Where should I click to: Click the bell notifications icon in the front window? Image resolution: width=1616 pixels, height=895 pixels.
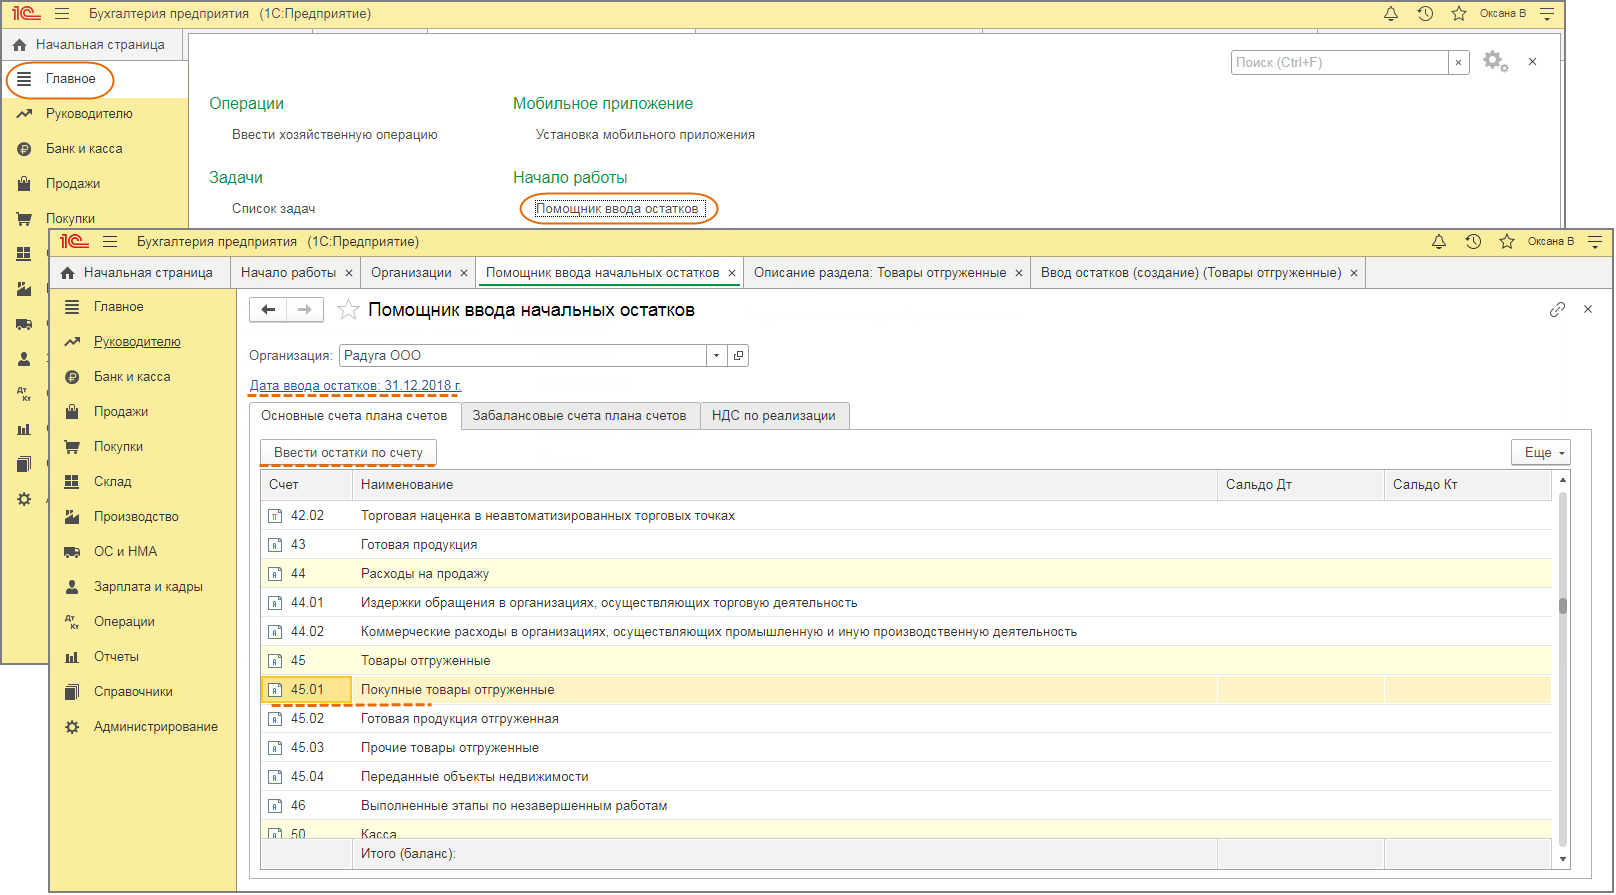point(1439,242)
